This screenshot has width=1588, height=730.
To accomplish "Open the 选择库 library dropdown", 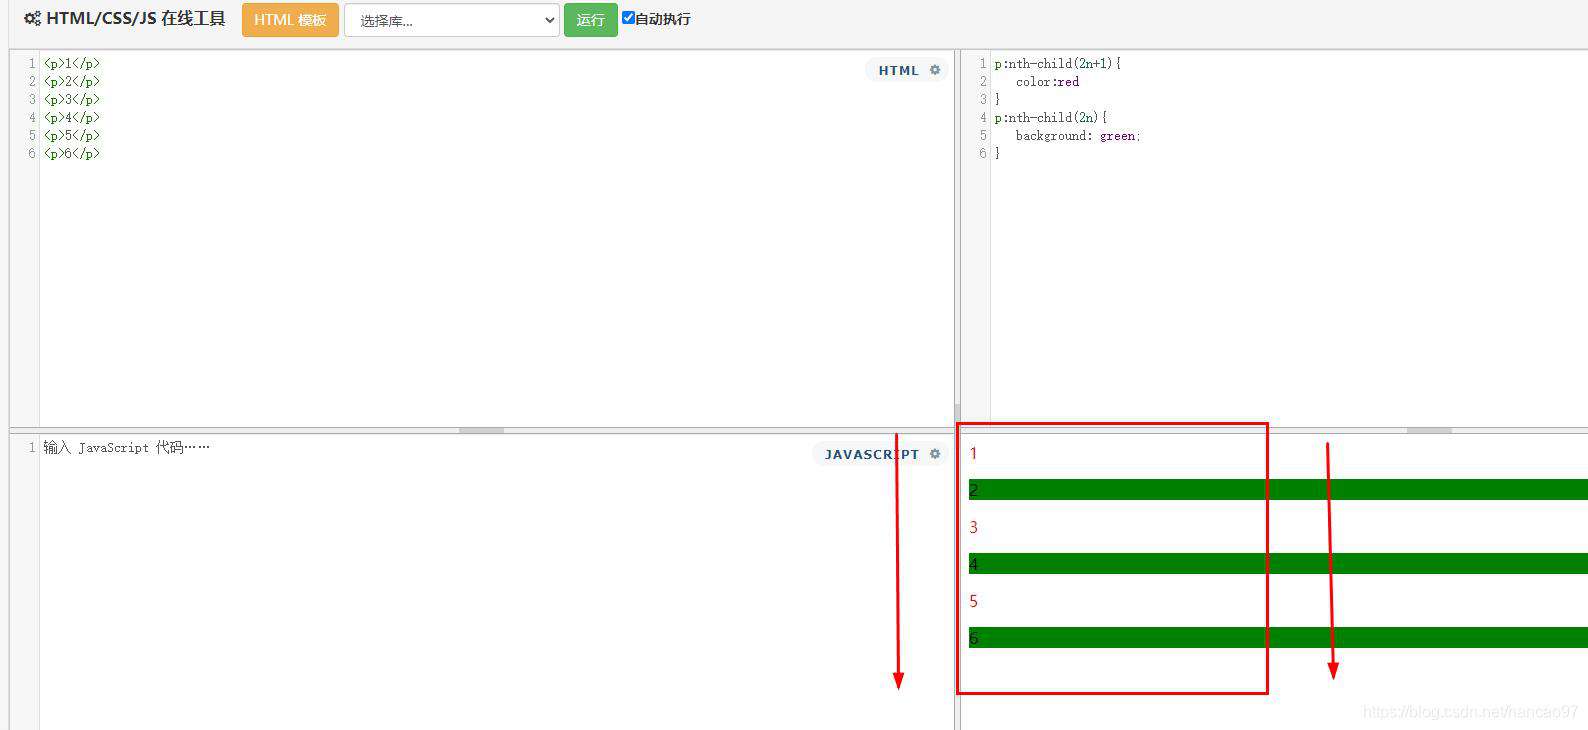I will click(452, 20).
